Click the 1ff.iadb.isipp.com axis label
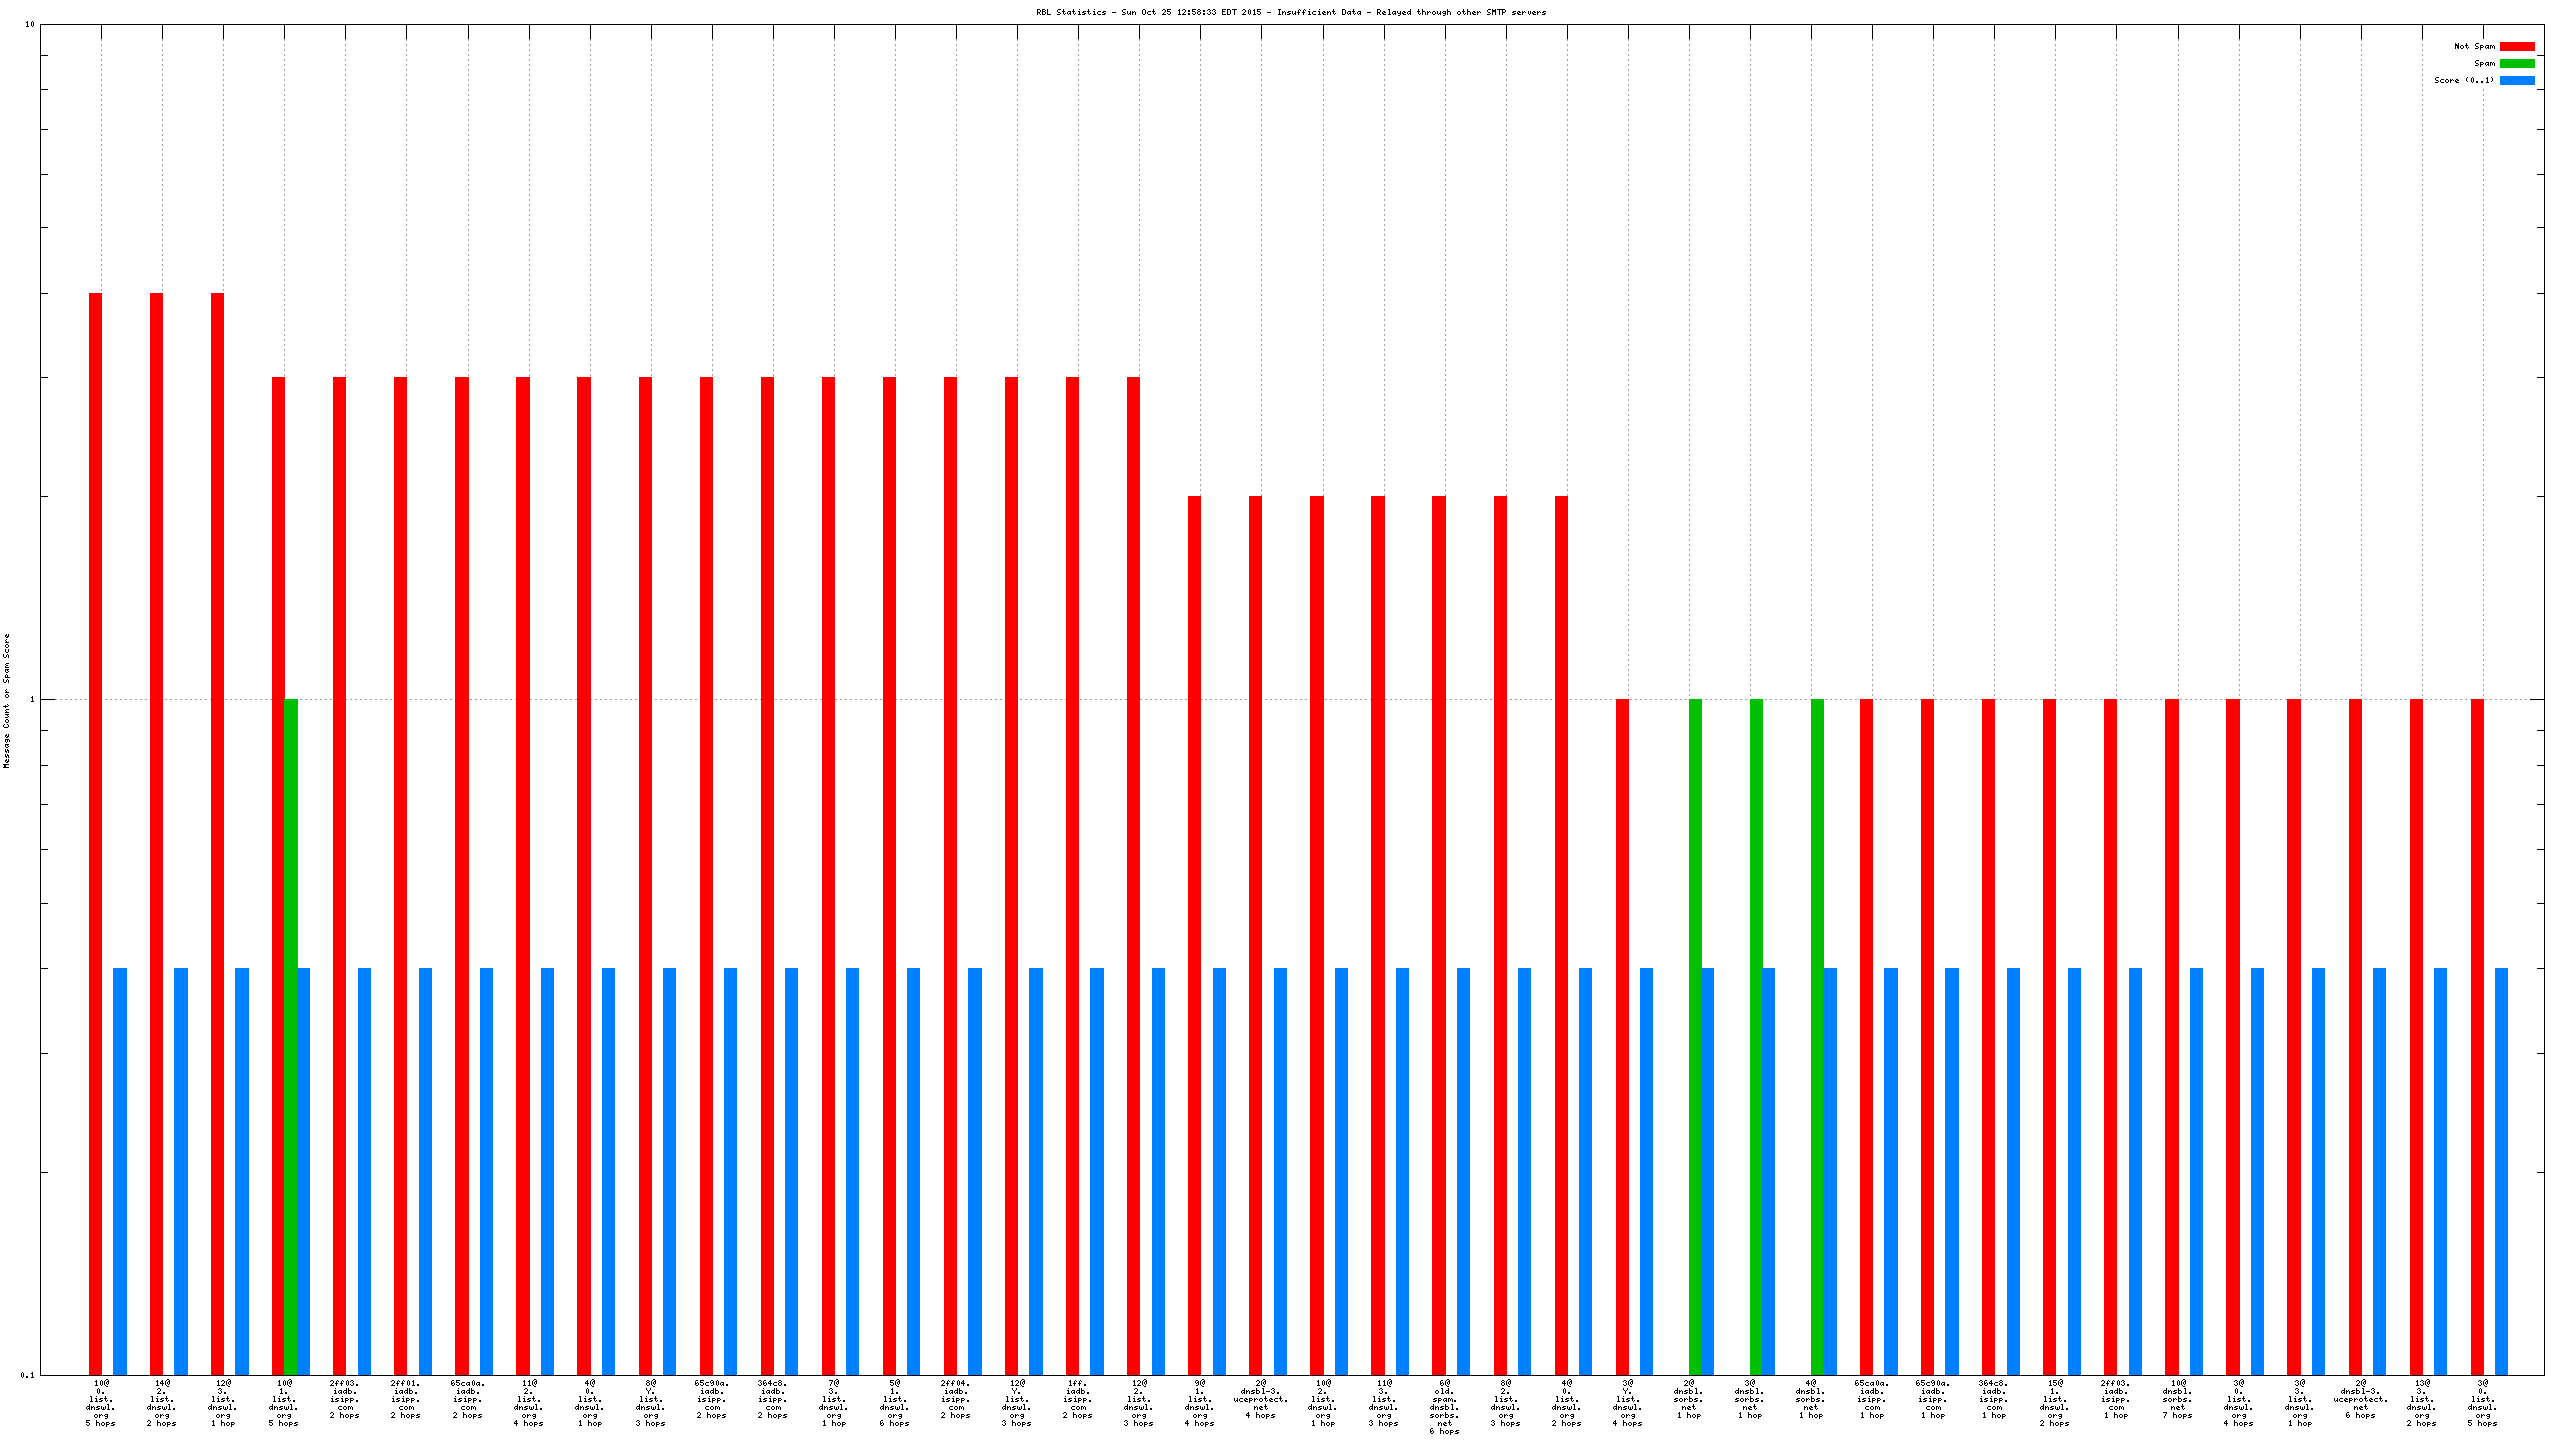The height and width of the screenshot is (1440, 2560). pos(1077,1398)
